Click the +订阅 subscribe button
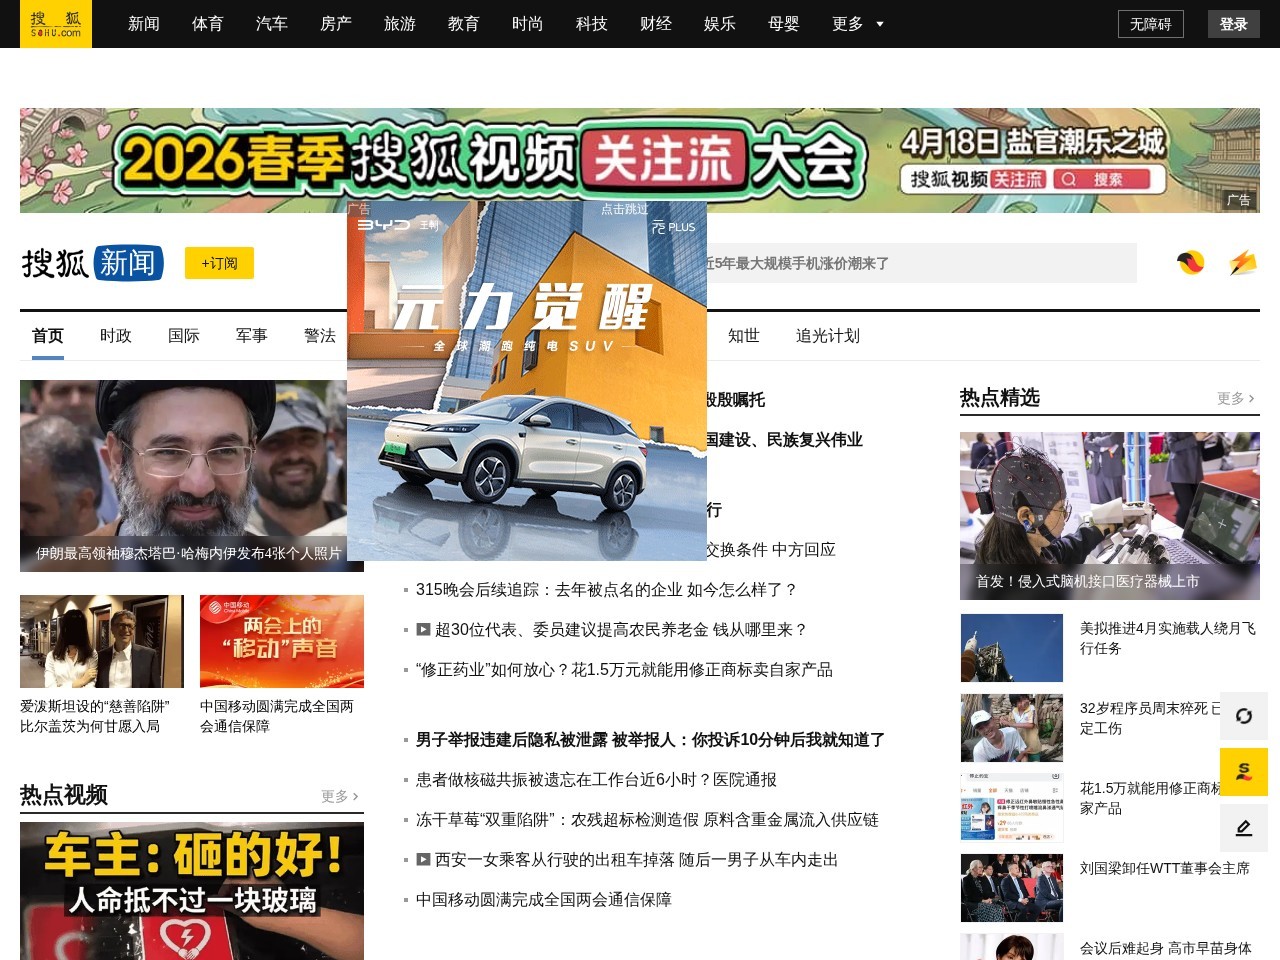Screen dimensions: 1280x960 (x=219, y=262)
